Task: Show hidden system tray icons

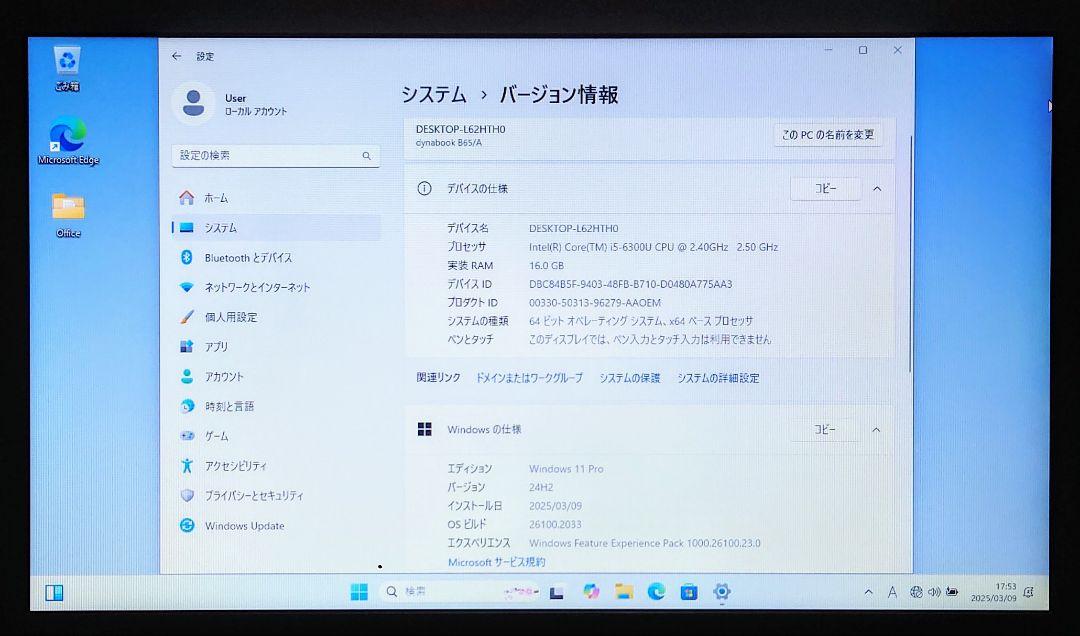Action: pyautogui.click(x=869, y=592)
